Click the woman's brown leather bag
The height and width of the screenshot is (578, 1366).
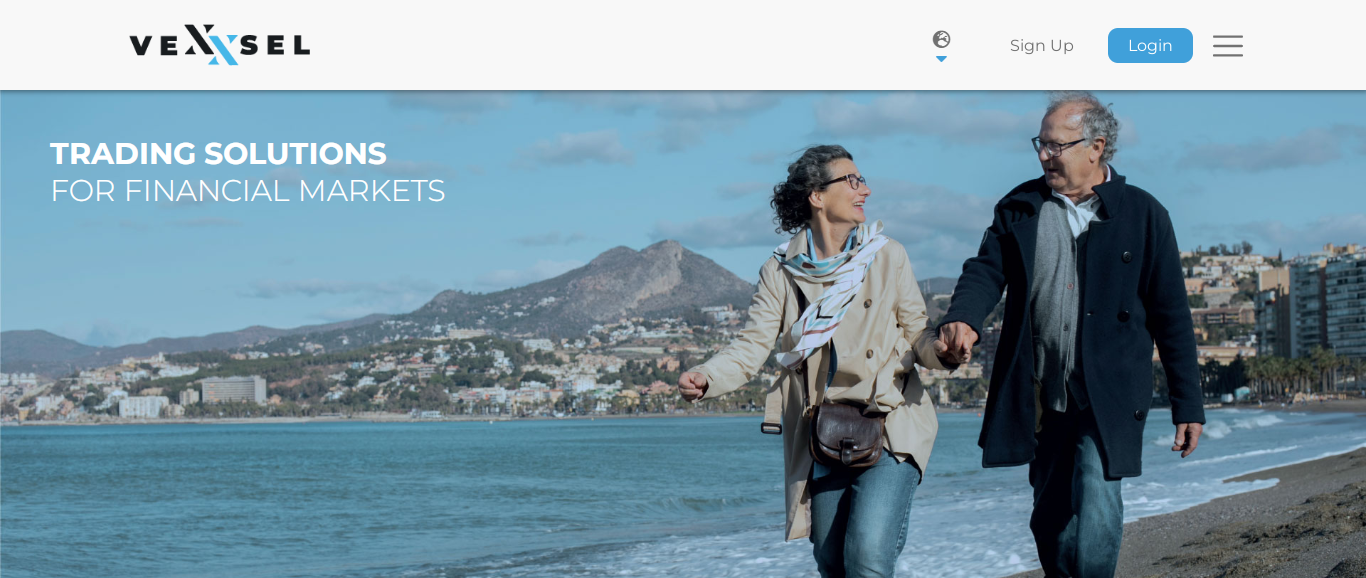point(847,434)
